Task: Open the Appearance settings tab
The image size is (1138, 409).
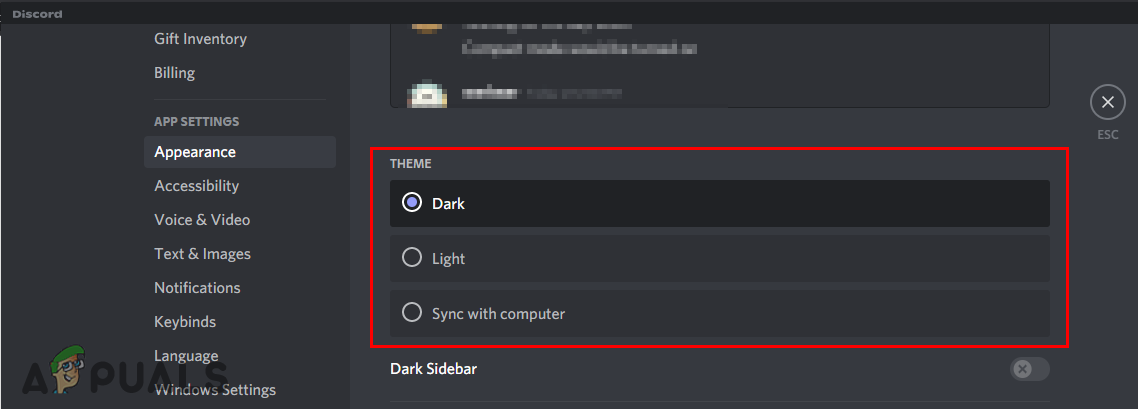Action: tap(195, 152)
